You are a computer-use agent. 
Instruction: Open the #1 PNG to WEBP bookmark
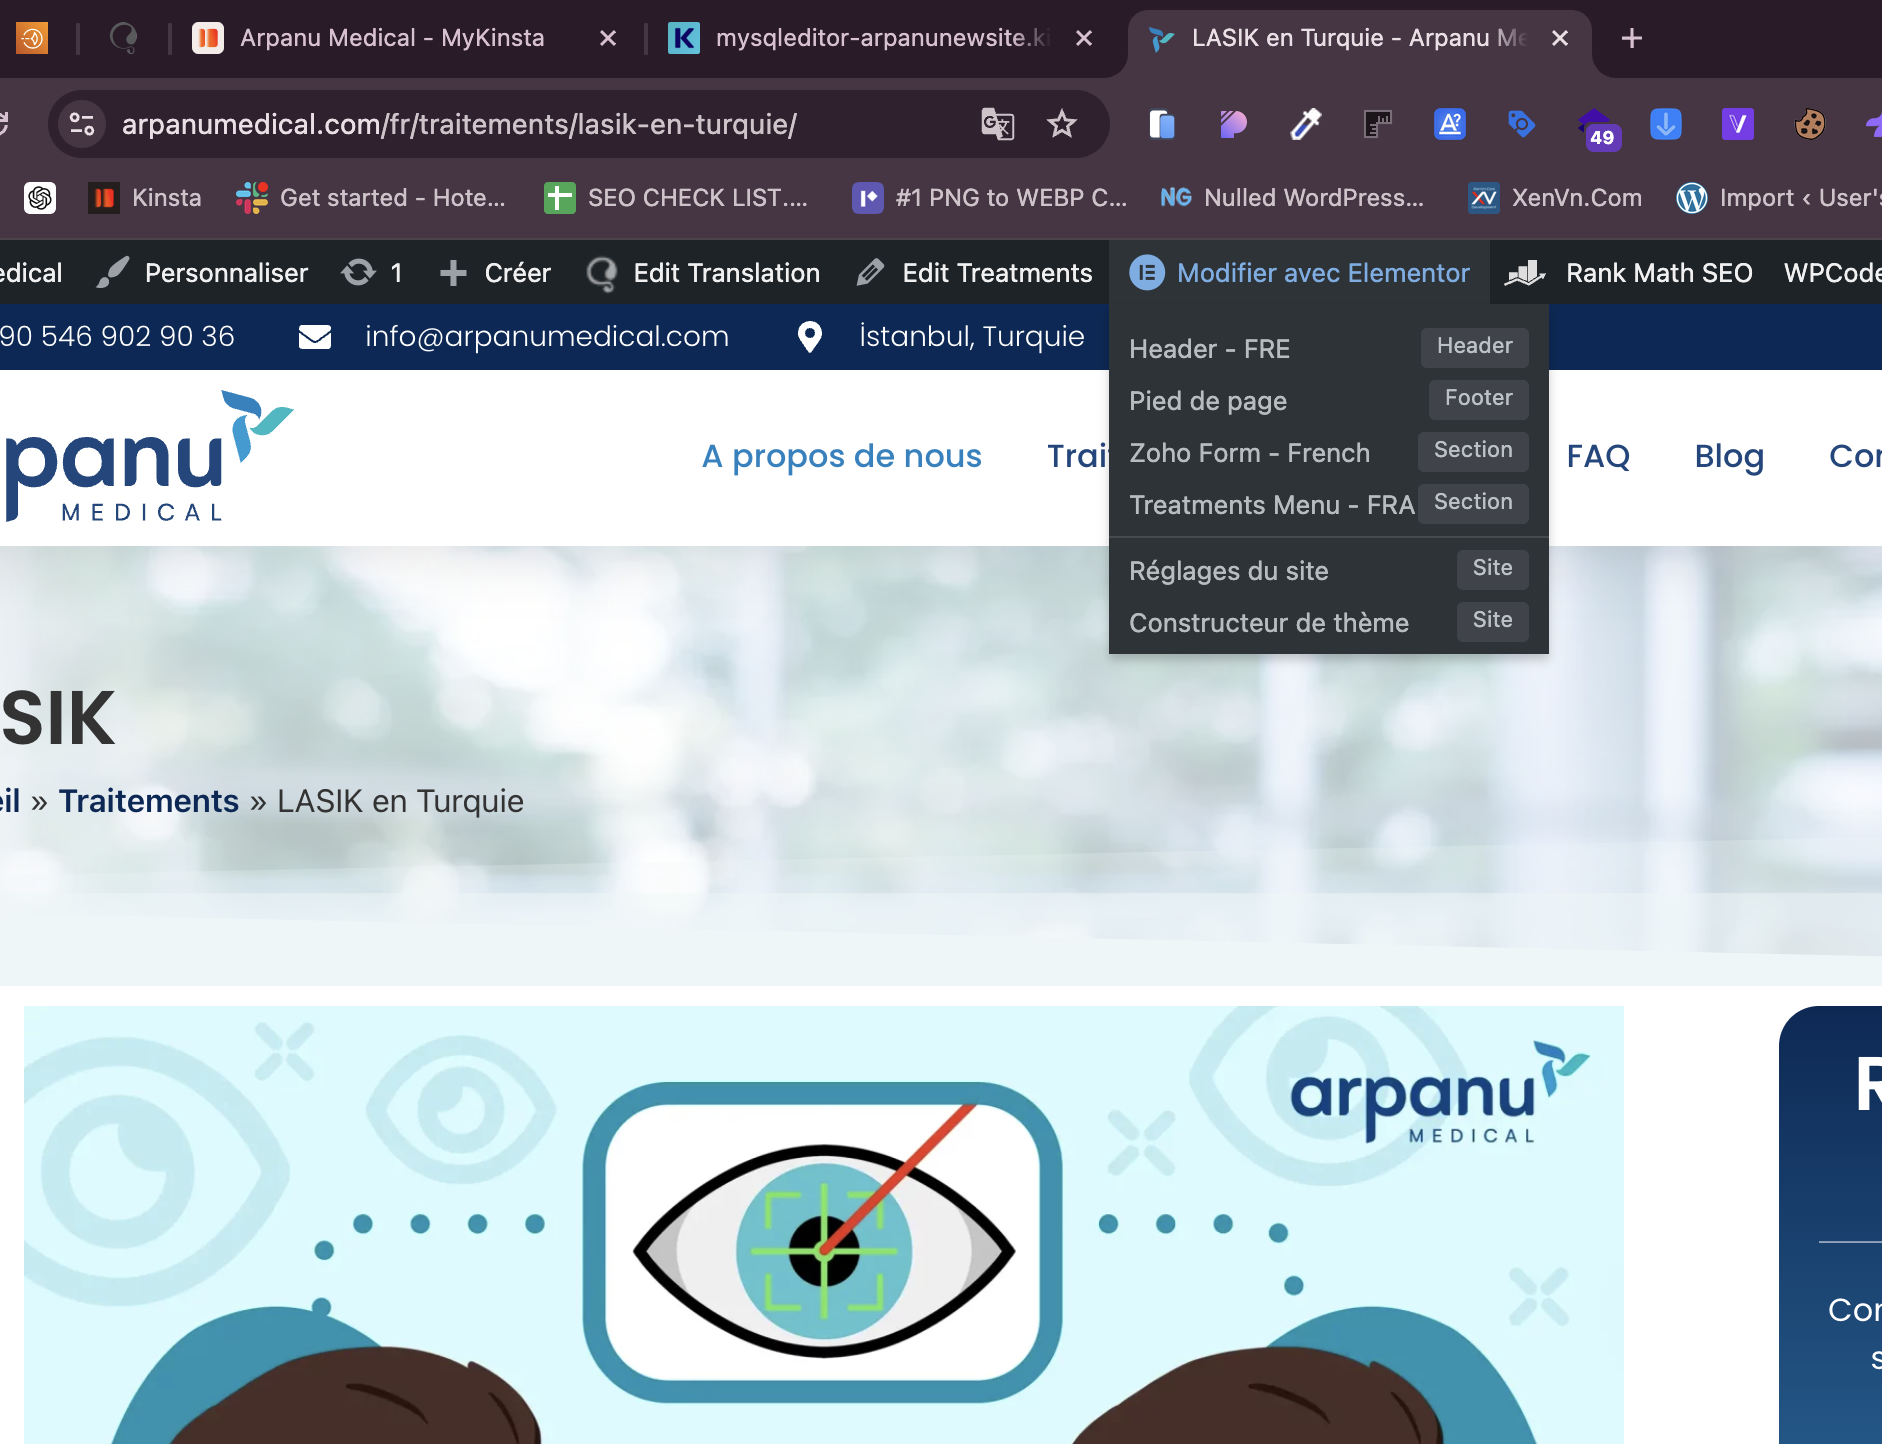990,198
